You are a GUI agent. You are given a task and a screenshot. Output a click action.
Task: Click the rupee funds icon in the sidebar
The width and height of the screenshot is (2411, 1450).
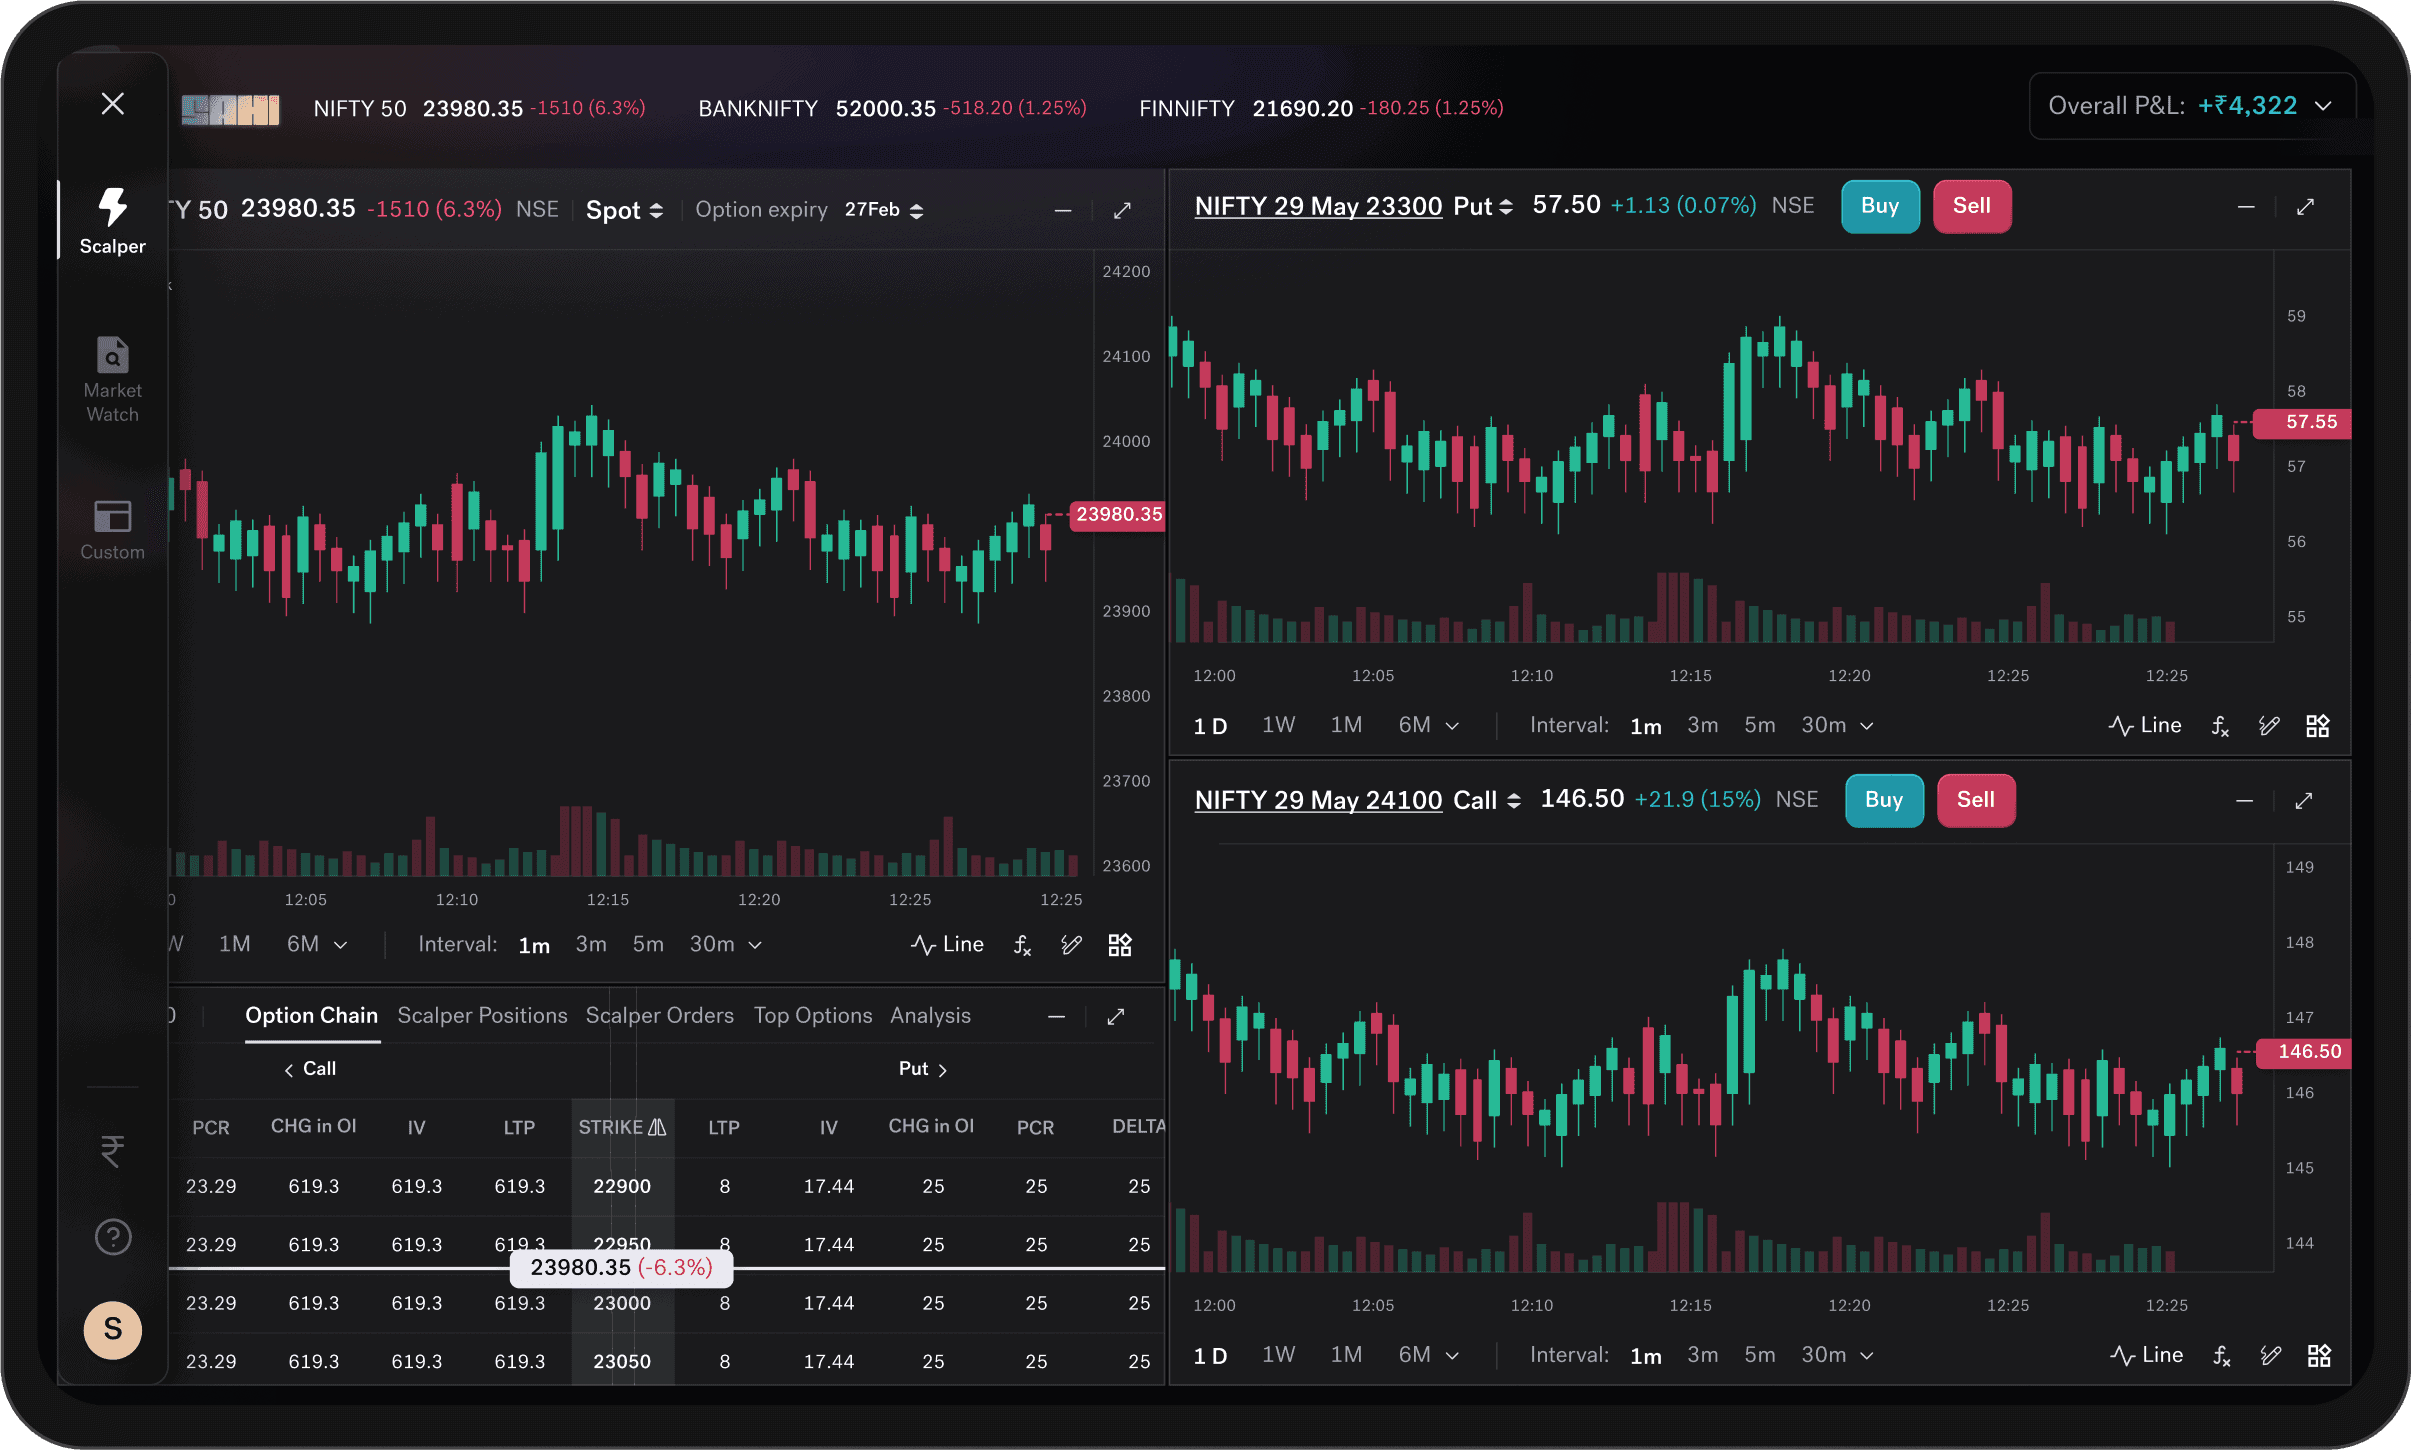[x=112, y=1151]
